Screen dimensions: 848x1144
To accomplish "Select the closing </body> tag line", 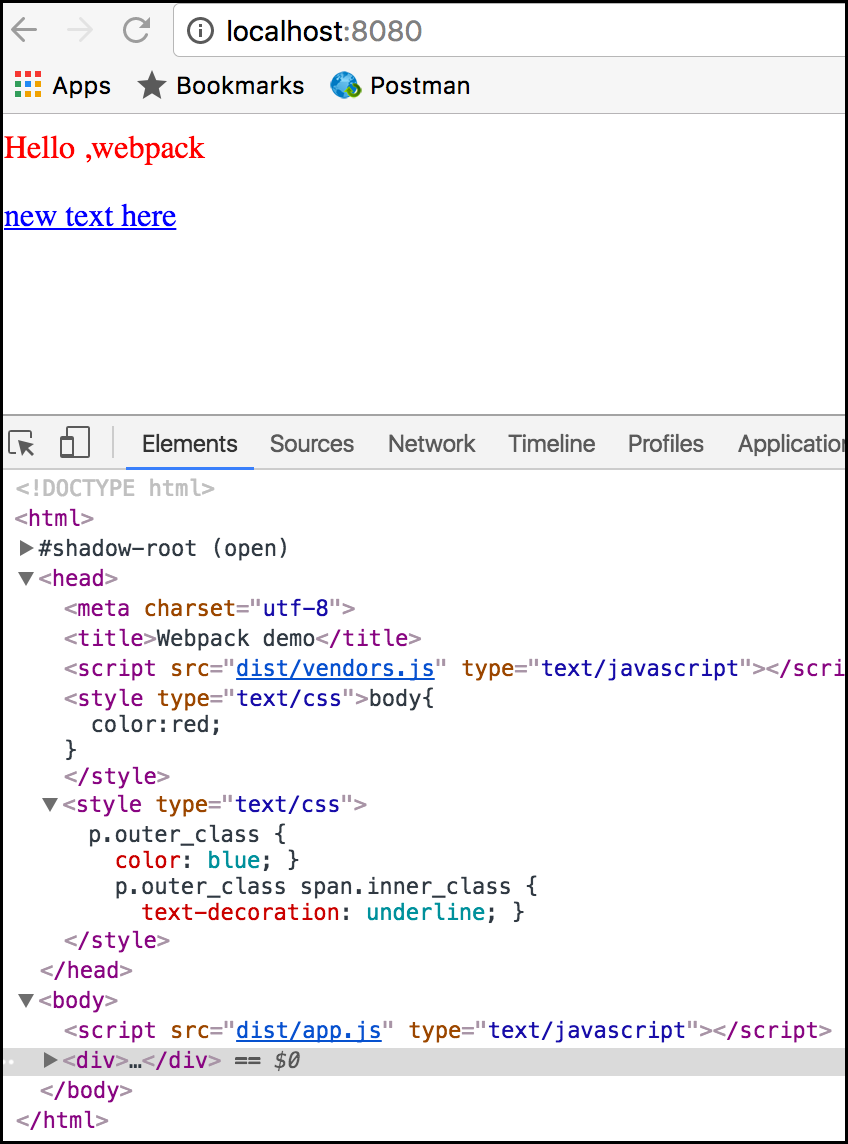I will coord(86,1090).
